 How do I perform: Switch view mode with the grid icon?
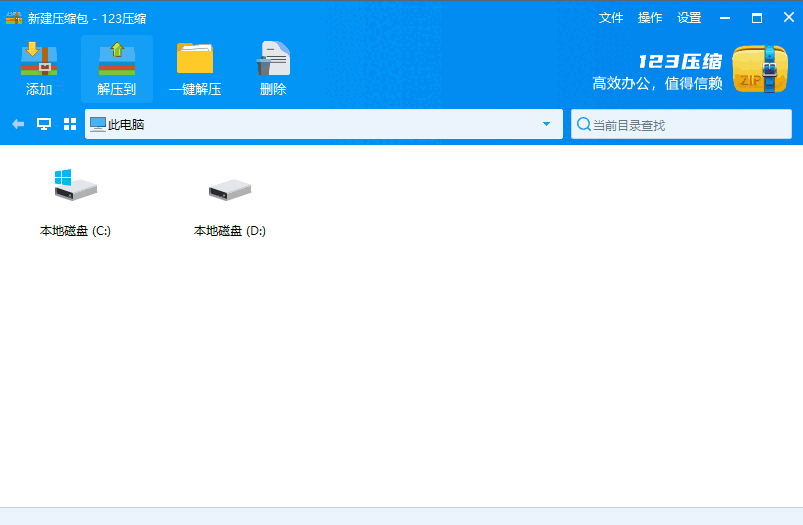coord(70,124)
